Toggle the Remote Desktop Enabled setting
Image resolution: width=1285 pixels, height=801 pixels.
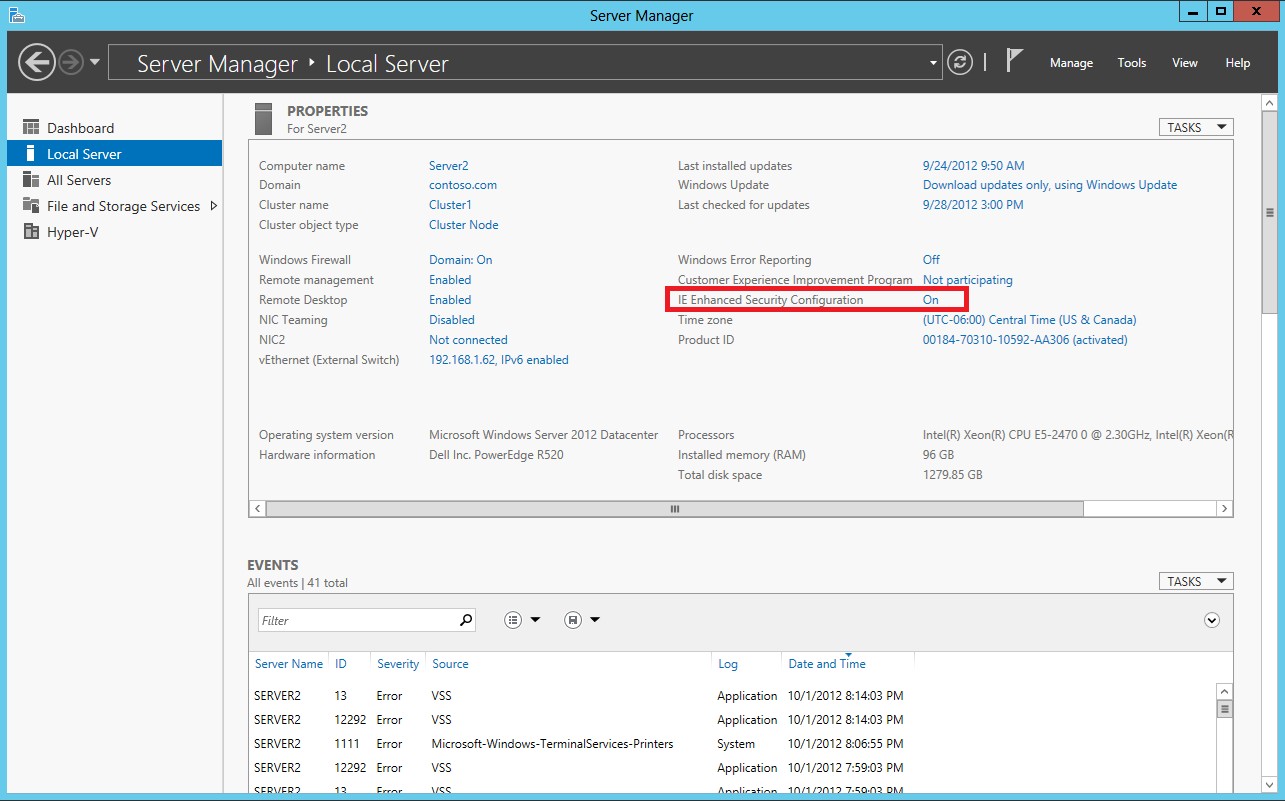(450, 300)
